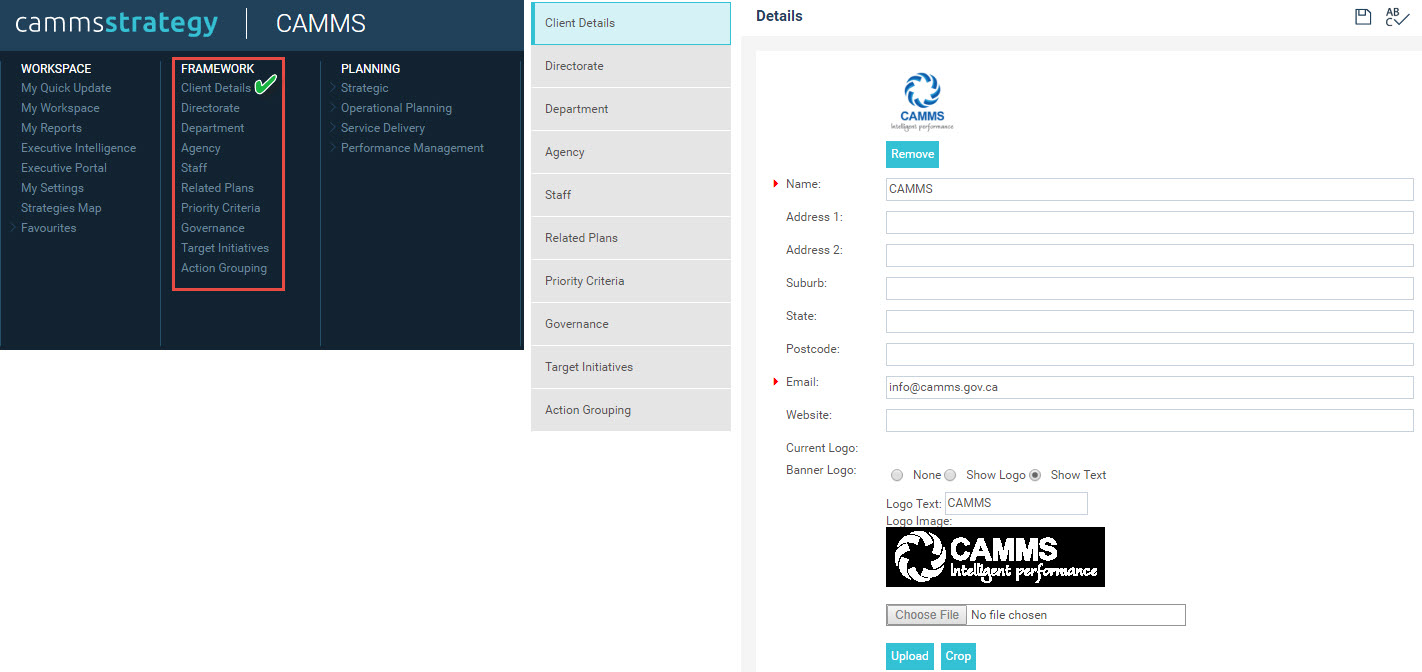Select the Target Initiatives tab
The height and width of the screenshot is (672, 1422).
pyautogui.click(x=631, y=367)
